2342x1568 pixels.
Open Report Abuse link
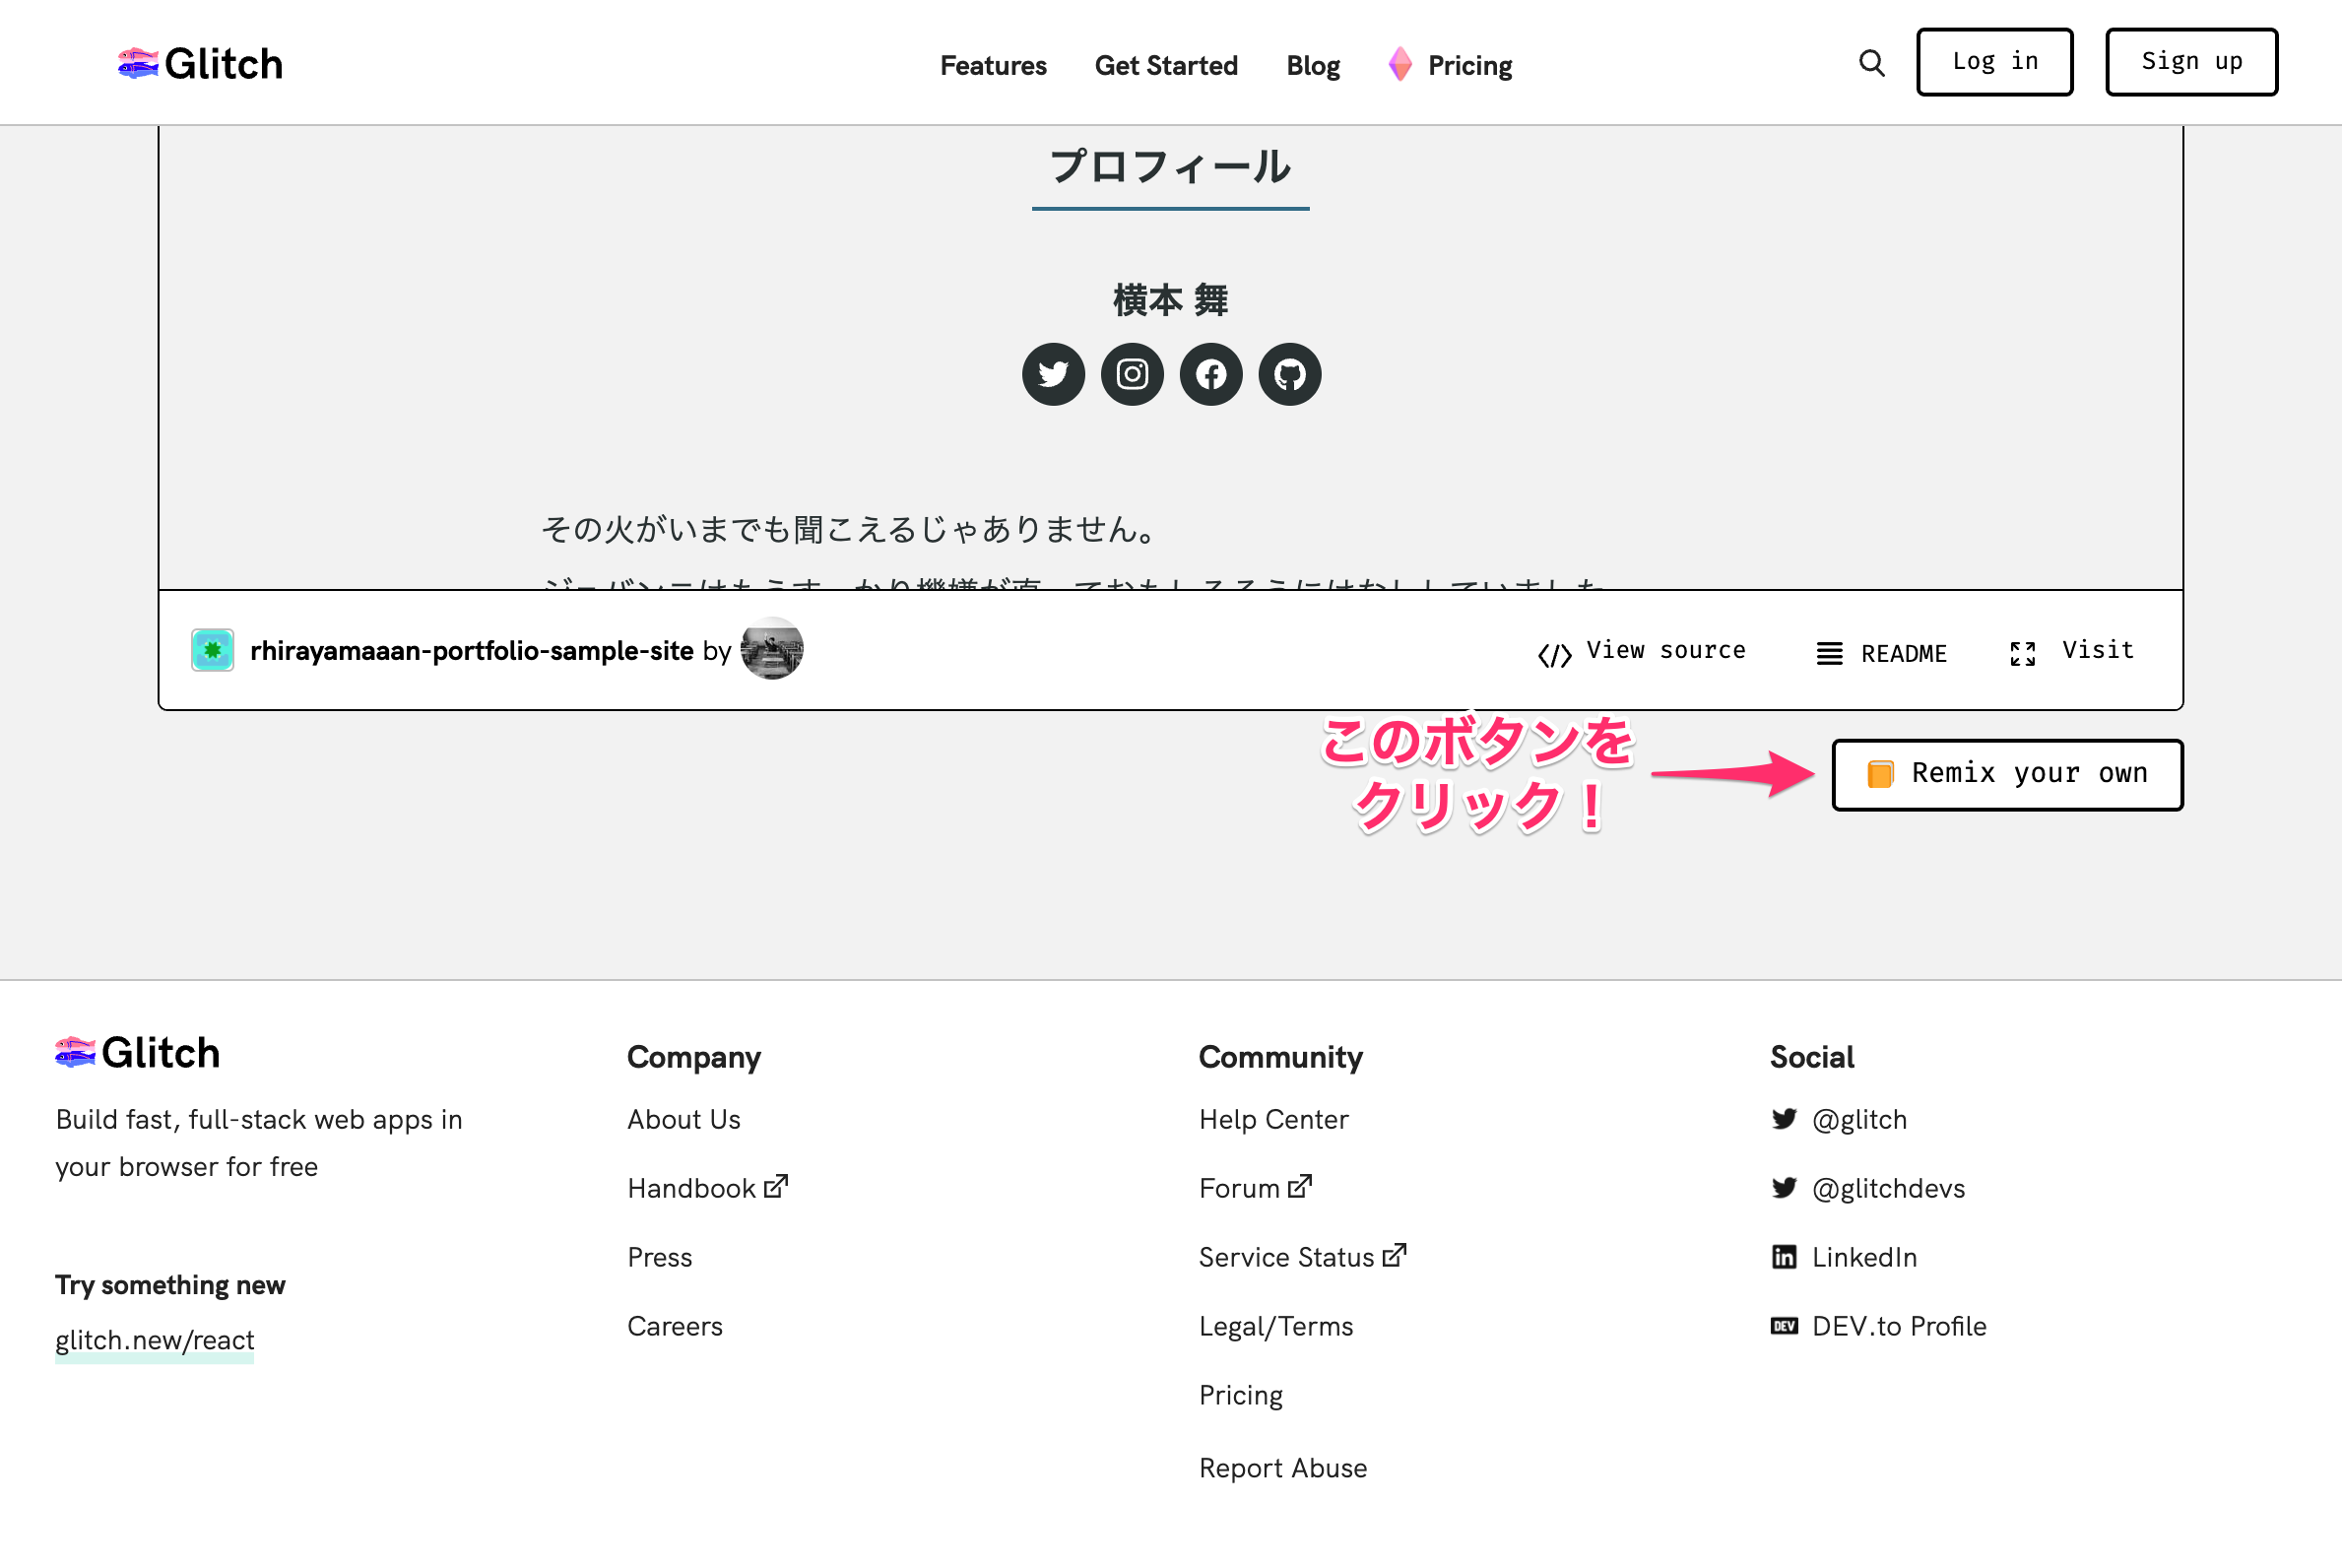point(1283,1468)
